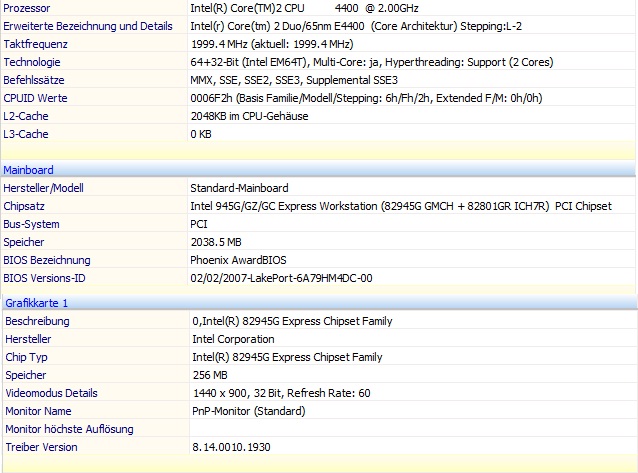Click the Treiber Version value 8.14.0010.1930
This screenshot has width=638, height=473.
[x=233, y=447]
